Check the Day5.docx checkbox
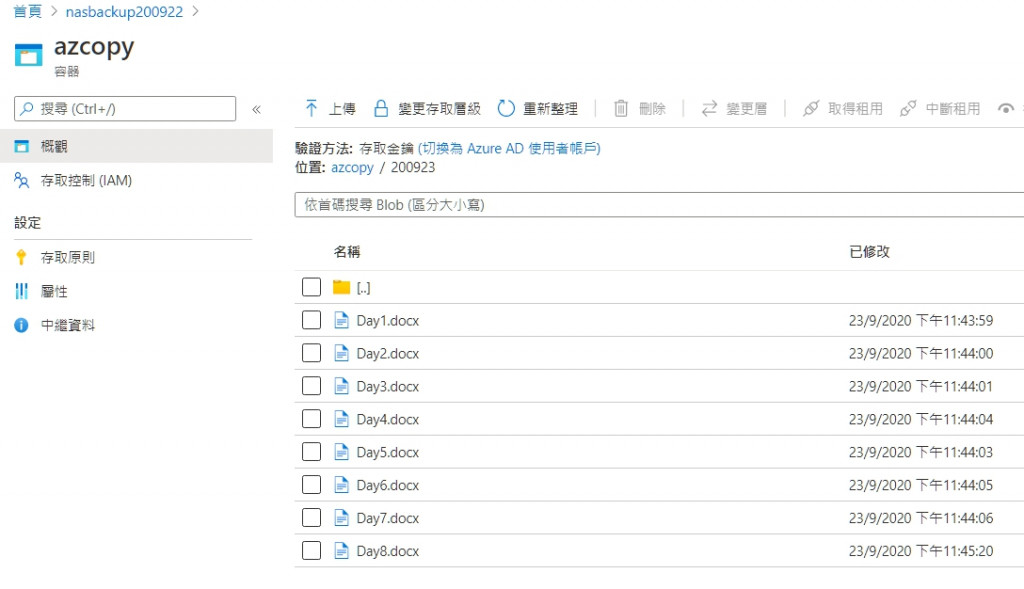 point(312,451)
